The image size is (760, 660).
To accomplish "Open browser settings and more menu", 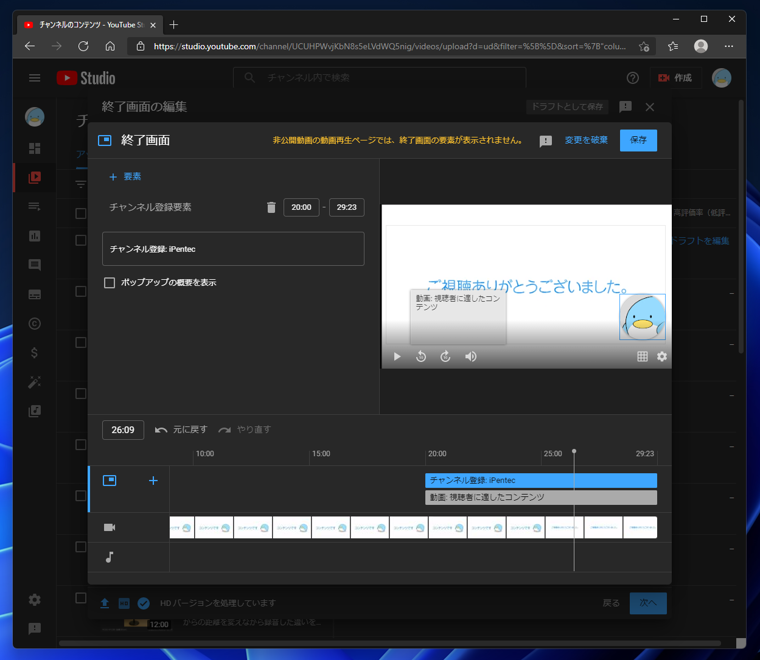I will (728, 47).
